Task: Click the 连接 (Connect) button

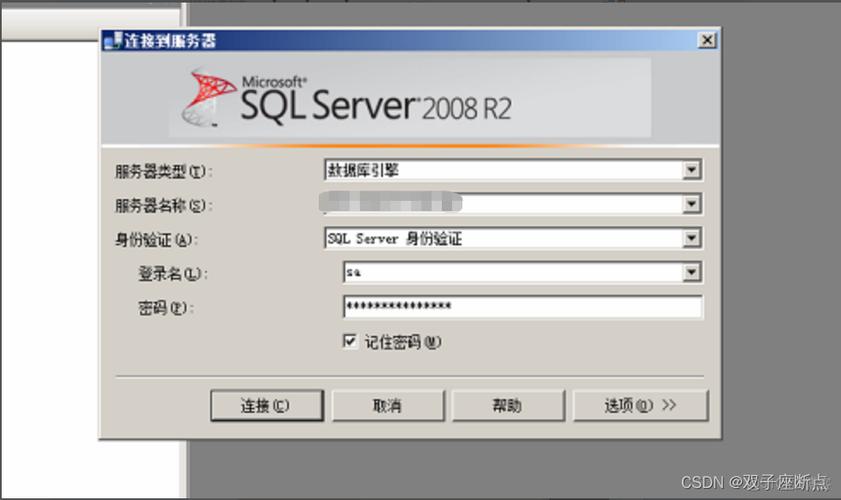Action: [x=267, y=406]
